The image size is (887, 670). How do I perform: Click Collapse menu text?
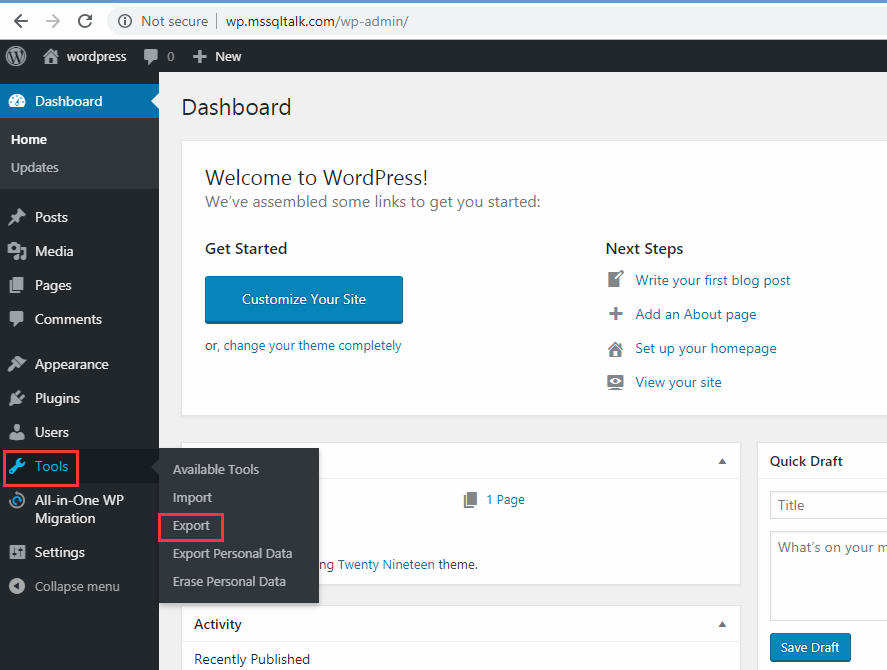(x=77, y=587)
